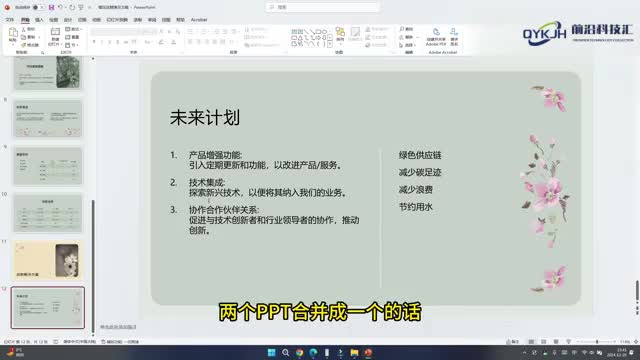Click the Reset (重置) slide button
The image size is (640, 360).
click(x=72, y=37)
